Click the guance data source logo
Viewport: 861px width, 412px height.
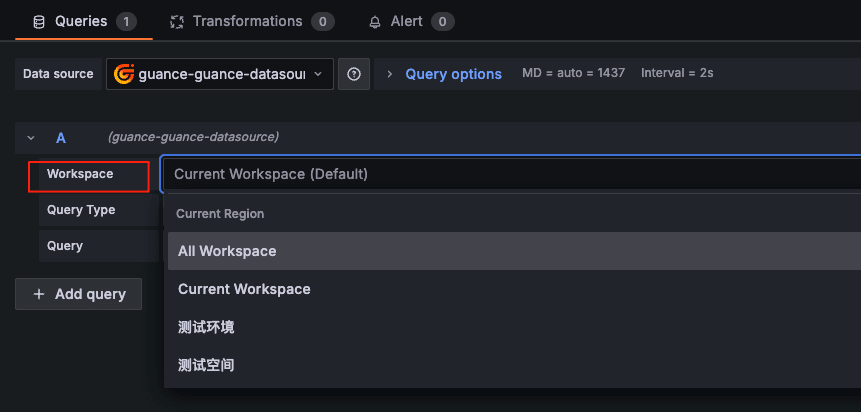click(124, 74)
